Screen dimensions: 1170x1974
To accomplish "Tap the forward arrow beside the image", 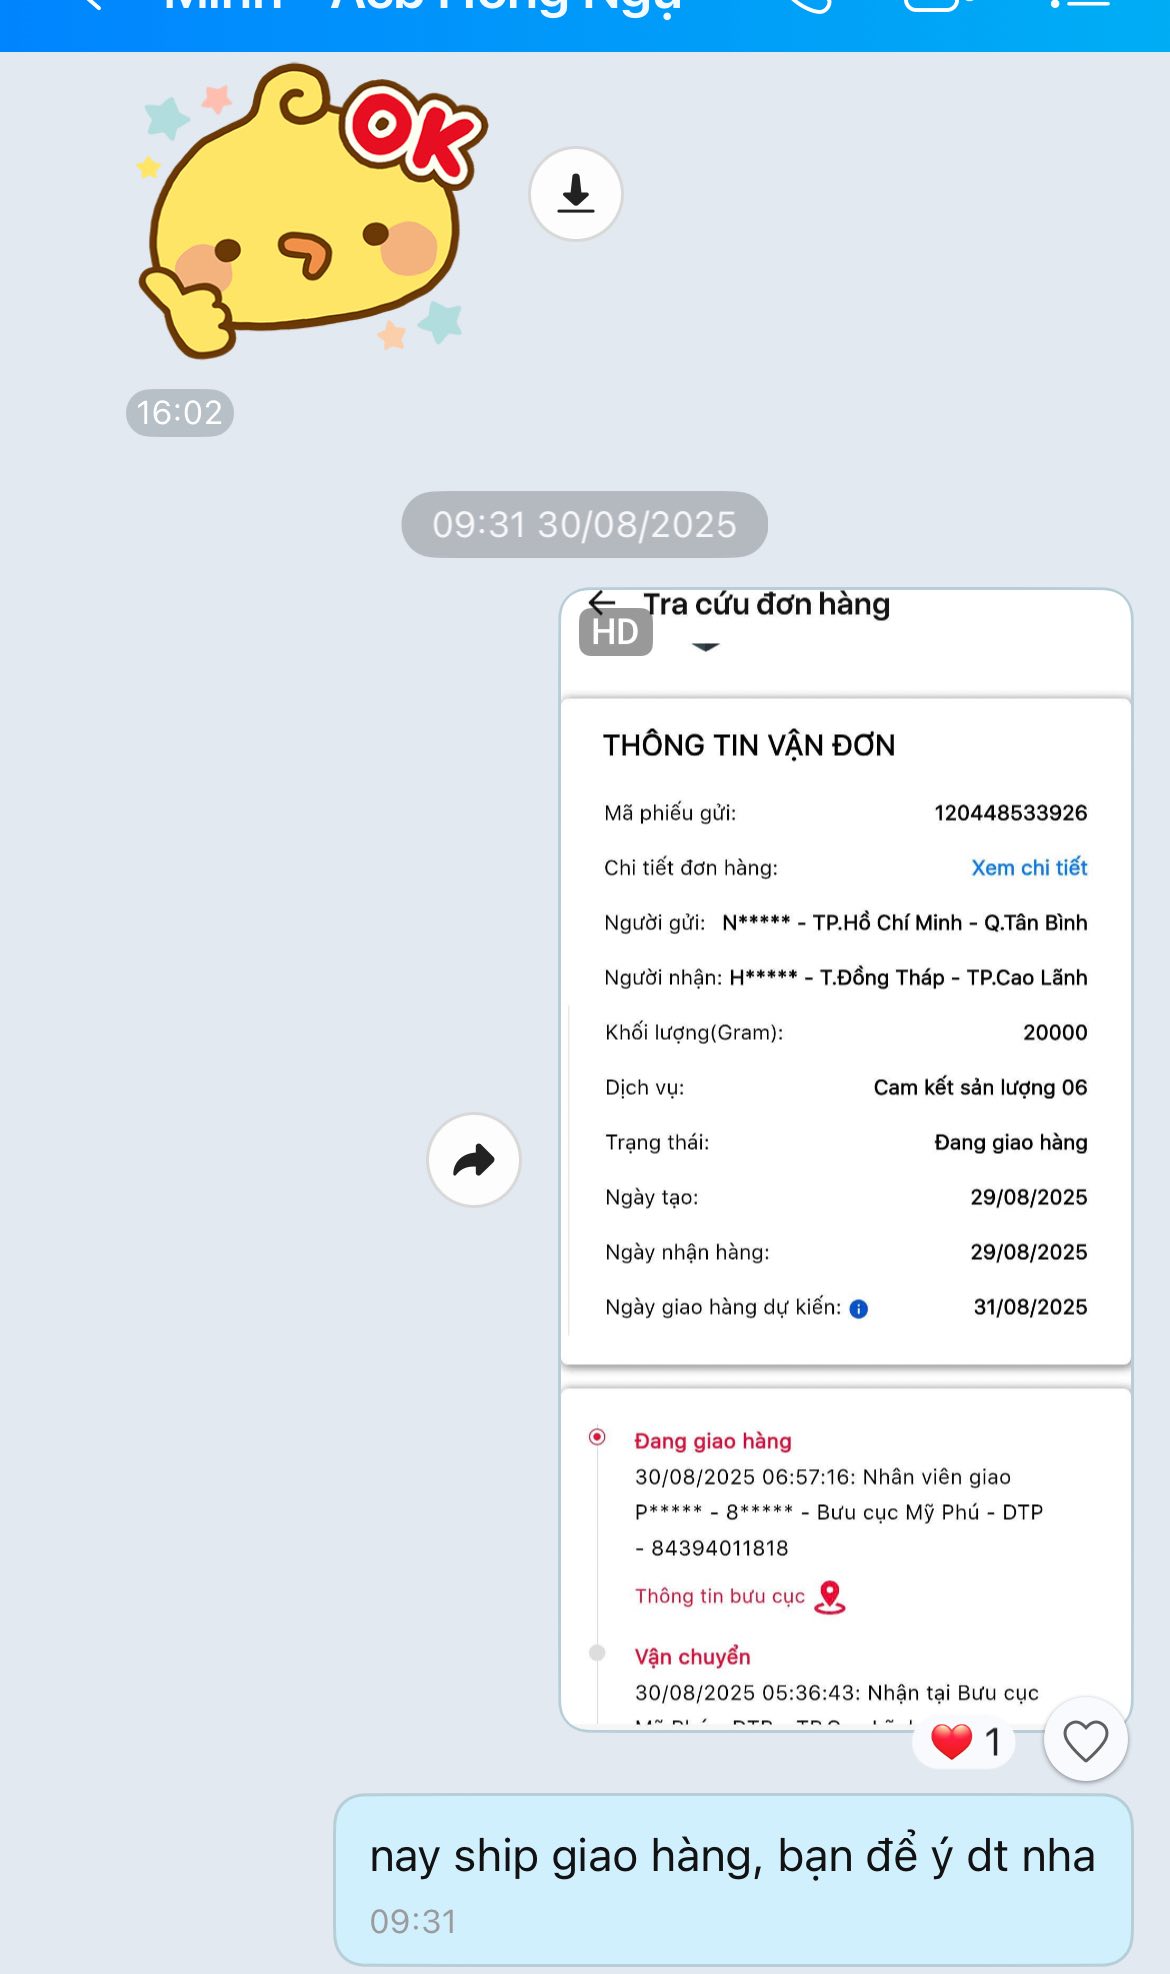I will 474,1160.
